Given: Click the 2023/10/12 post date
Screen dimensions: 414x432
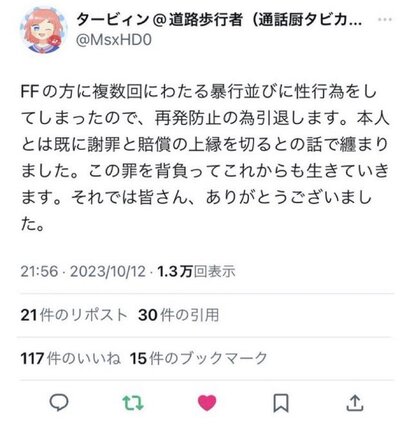Looking at the screenshot, I should (x=108, y=271).
